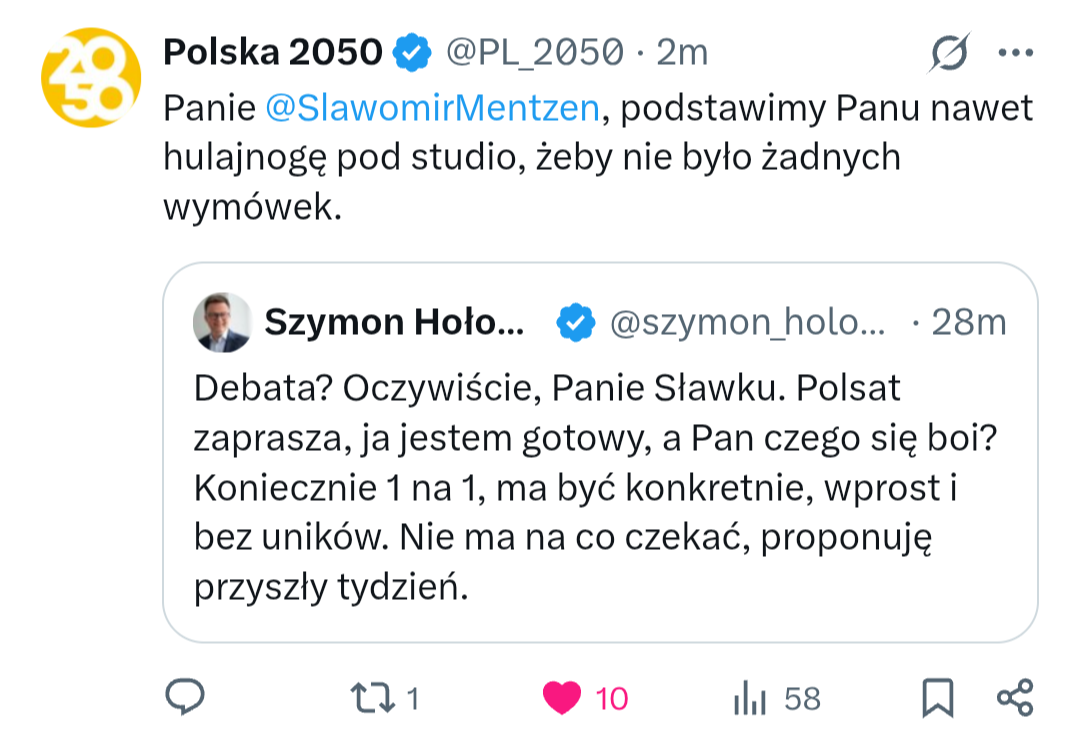Viewport: 1080px width, 744px height.
Task: Open the @szymon_holo... handle in quote
Action: tap(747, 322)
